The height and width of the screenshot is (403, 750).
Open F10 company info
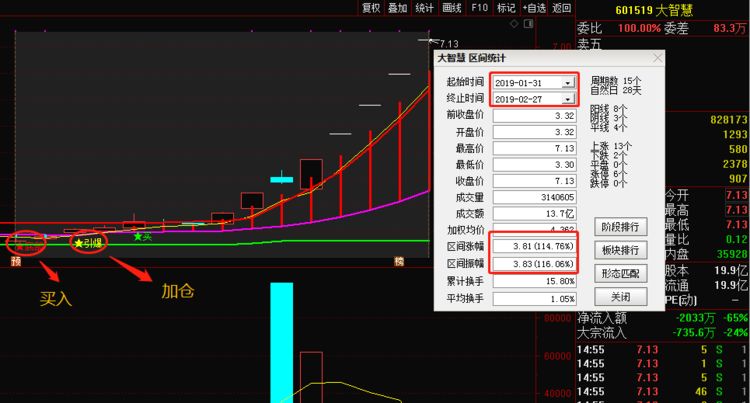click(479, 8)
